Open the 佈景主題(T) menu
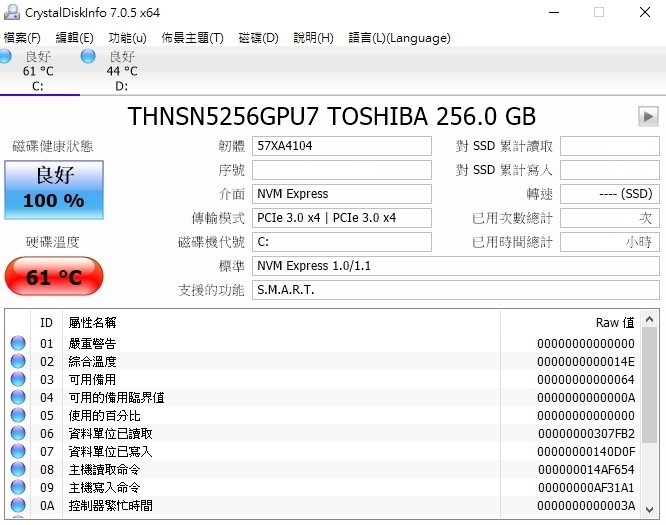This screenshot has height=525, width=666. [192, 38]
